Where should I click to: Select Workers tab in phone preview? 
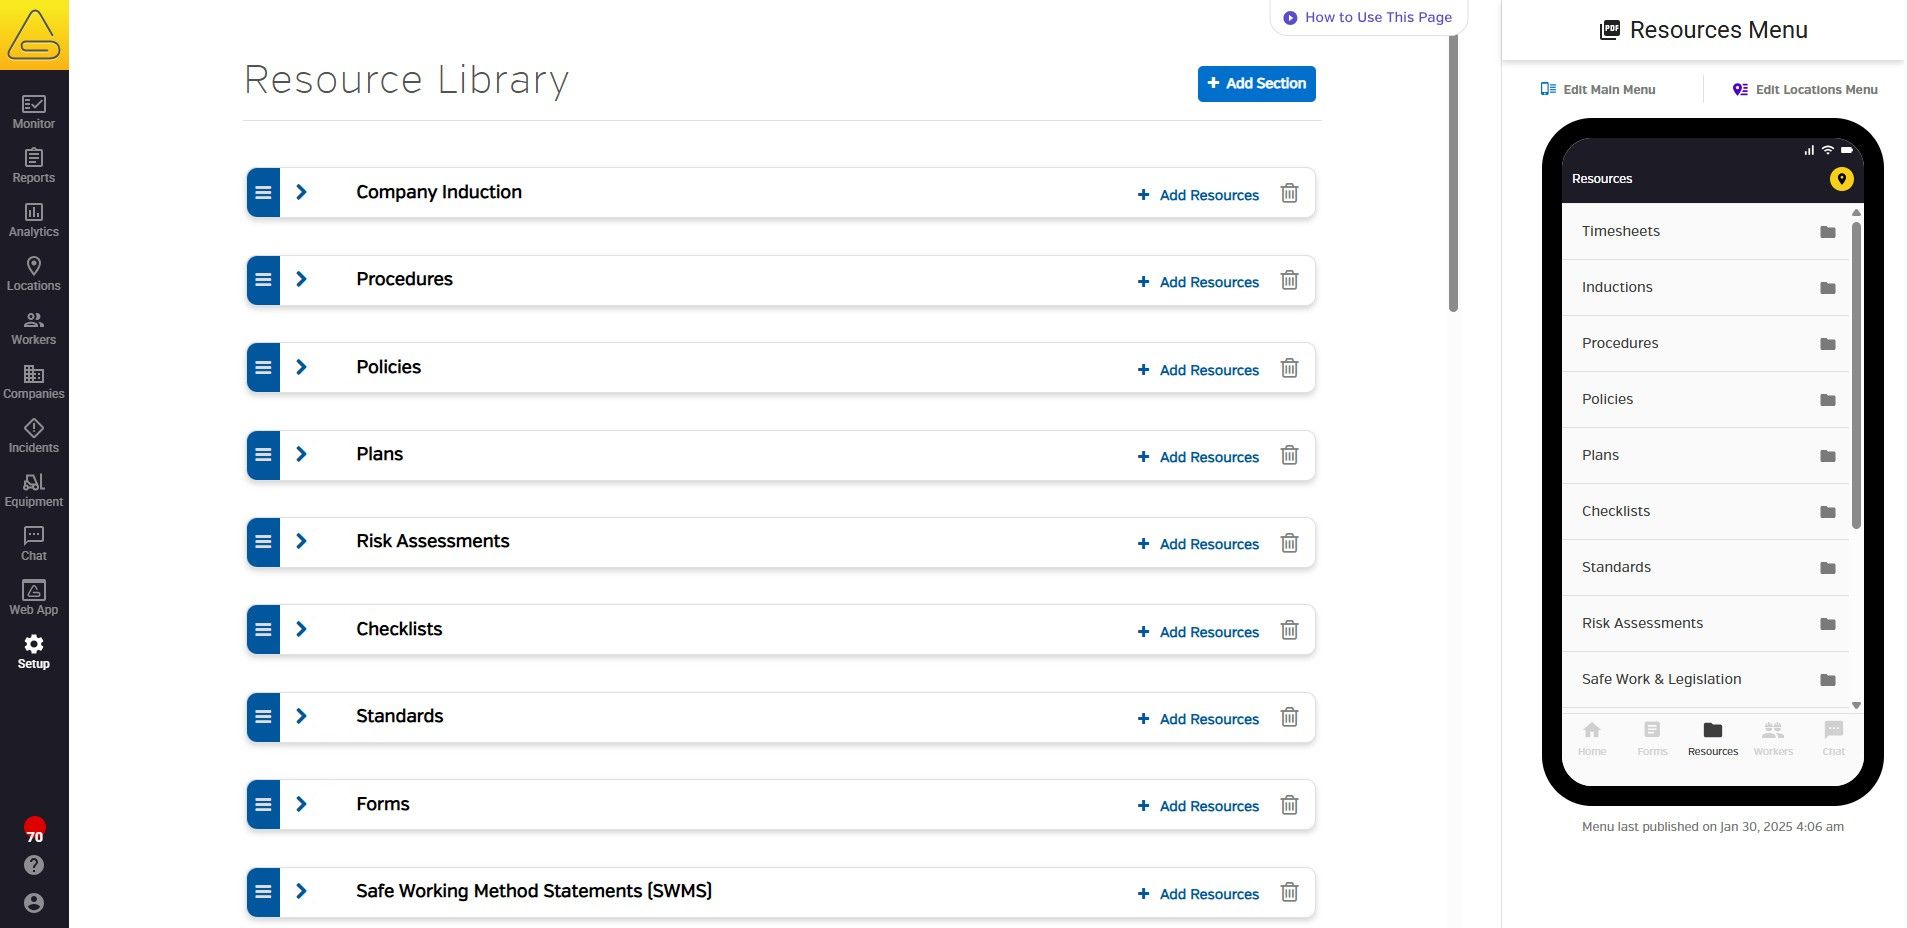[x=1773, y=739]
